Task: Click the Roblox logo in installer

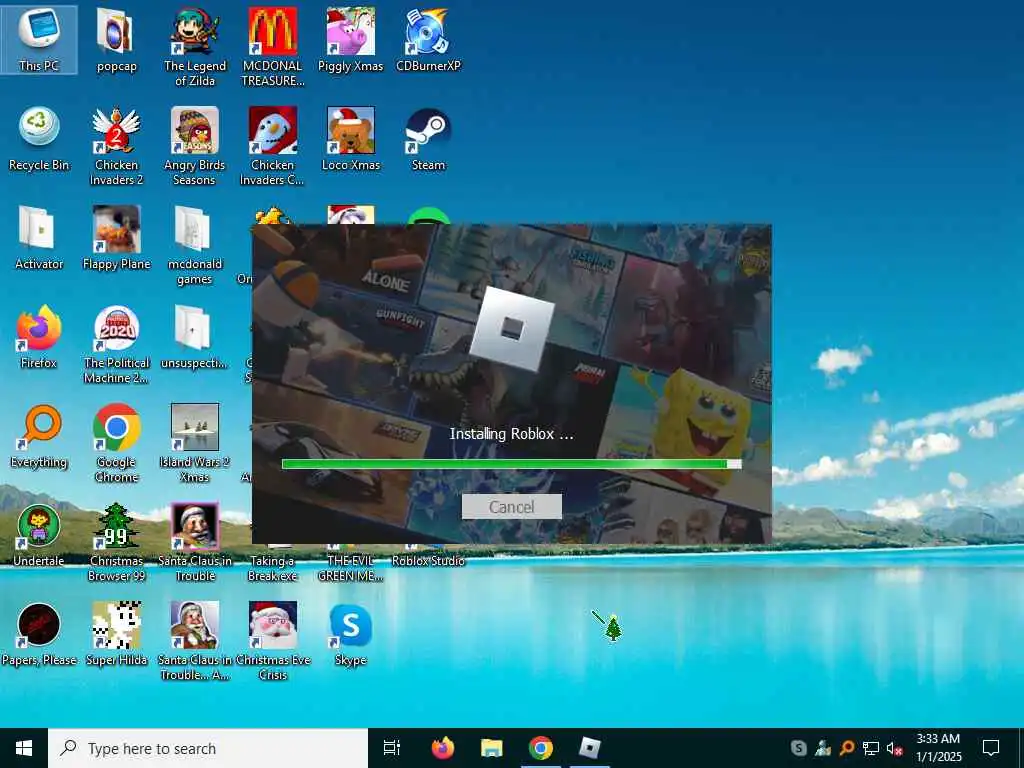Action: pyautogui.click(x=511, y=328)
